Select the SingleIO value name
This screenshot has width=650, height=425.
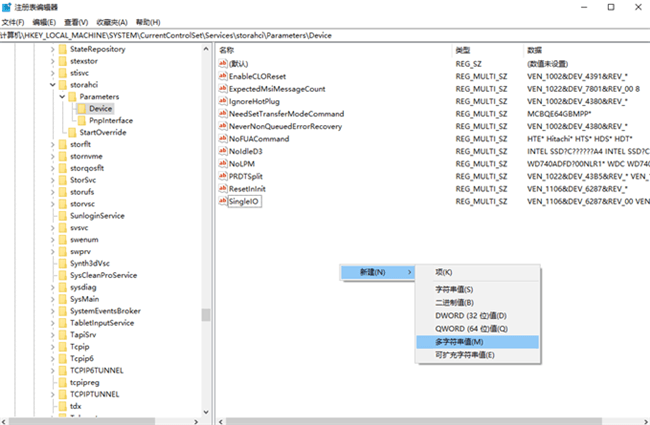click(244, 202)
